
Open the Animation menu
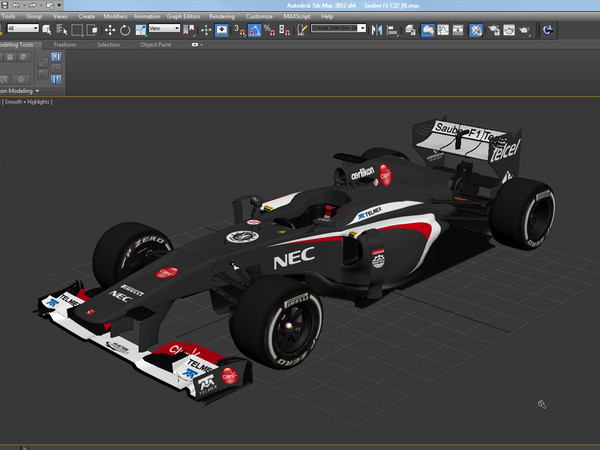tap(147, 16)
